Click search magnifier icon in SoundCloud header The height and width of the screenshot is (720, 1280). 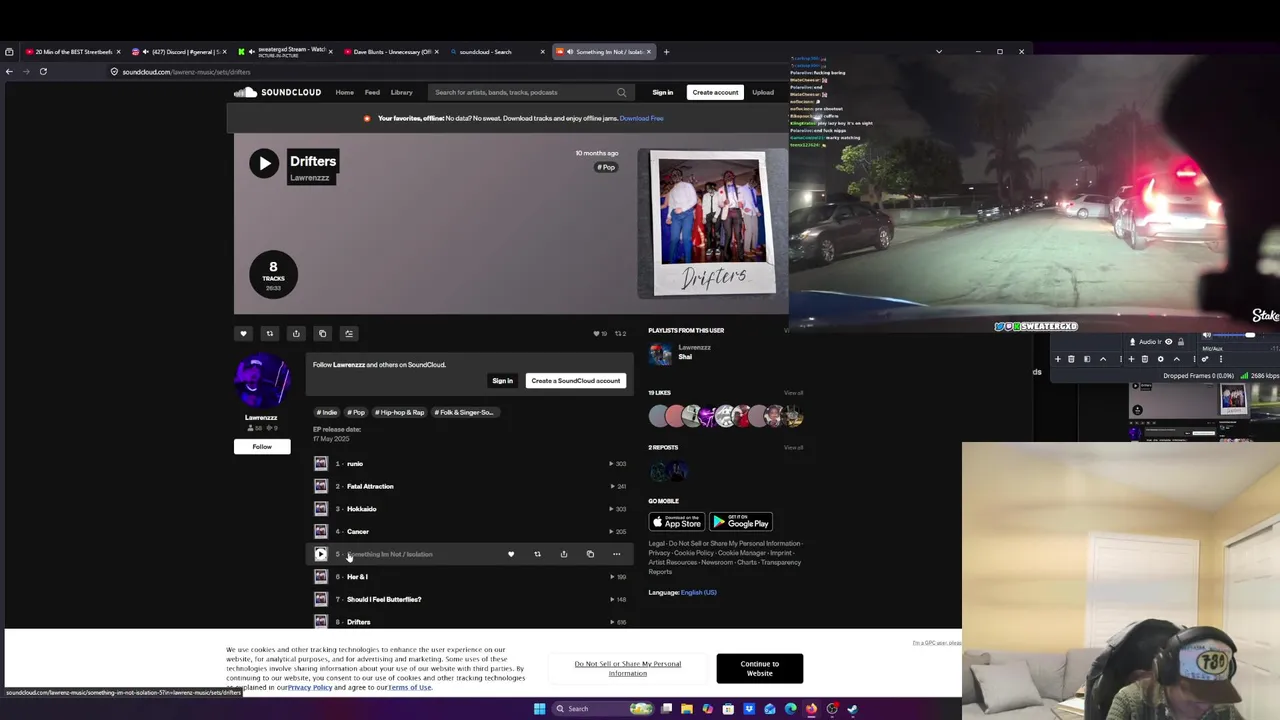click(x=621, y=92)
